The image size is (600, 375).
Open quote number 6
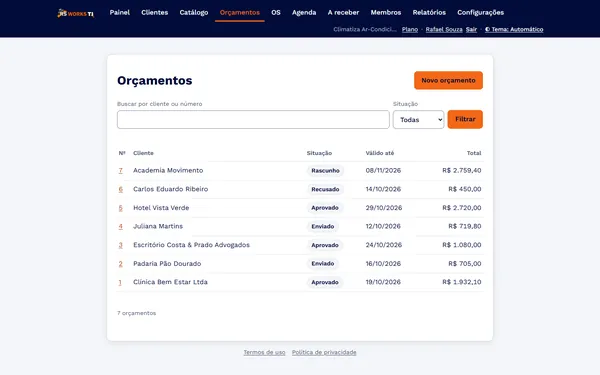(121, 189)
